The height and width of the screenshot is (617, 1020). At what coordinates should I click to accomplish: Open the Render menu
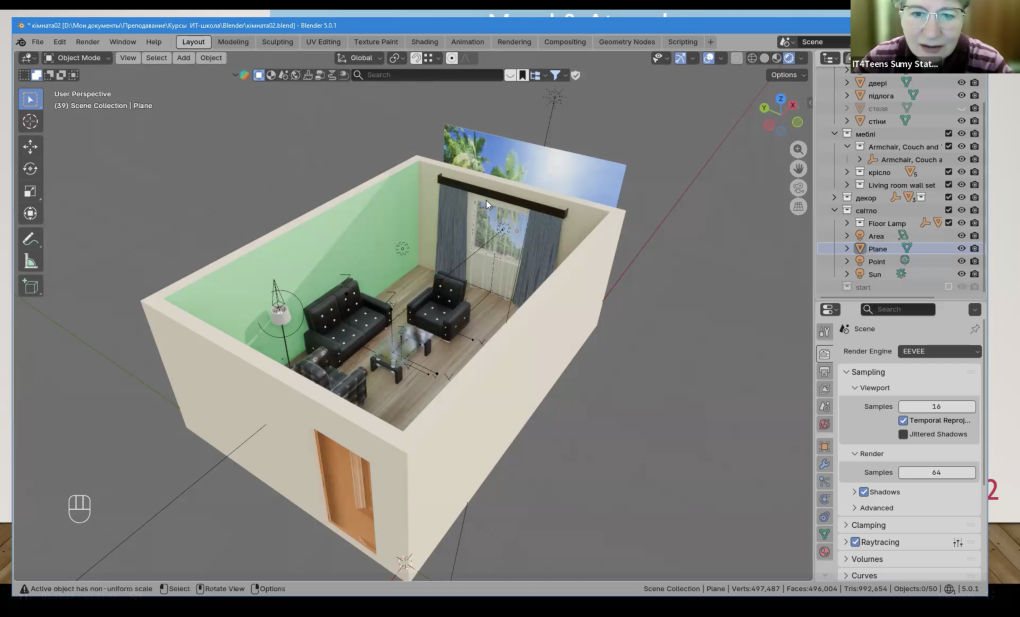click(x=88, y=42)
